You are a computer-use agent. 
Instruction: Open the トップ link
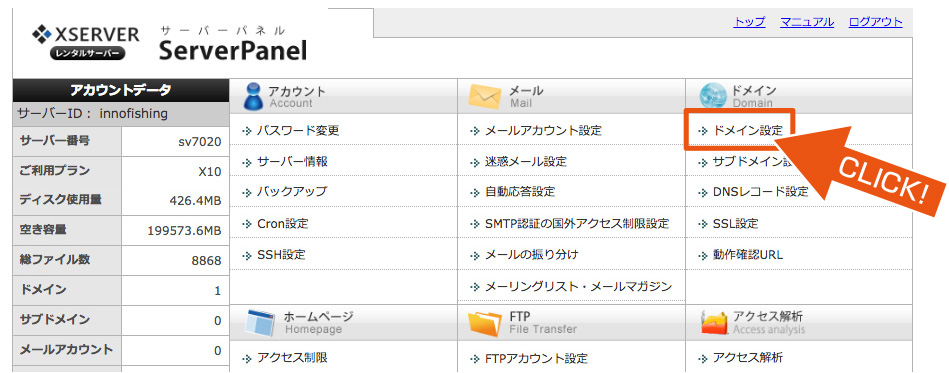(749, 22)
